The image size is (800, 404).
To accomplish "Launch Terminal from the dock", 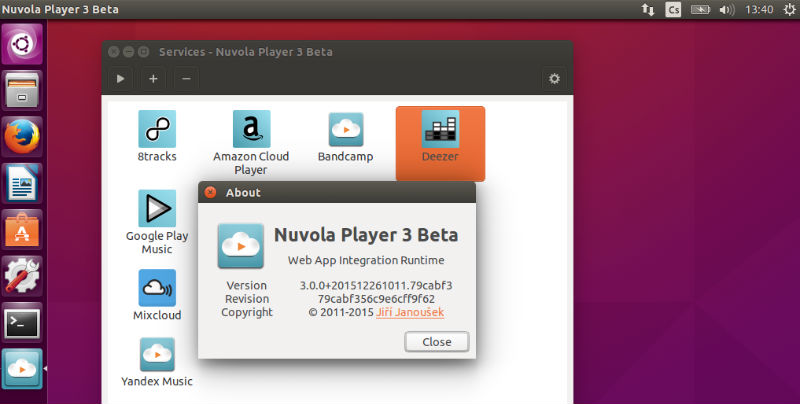I will (21, 322).
